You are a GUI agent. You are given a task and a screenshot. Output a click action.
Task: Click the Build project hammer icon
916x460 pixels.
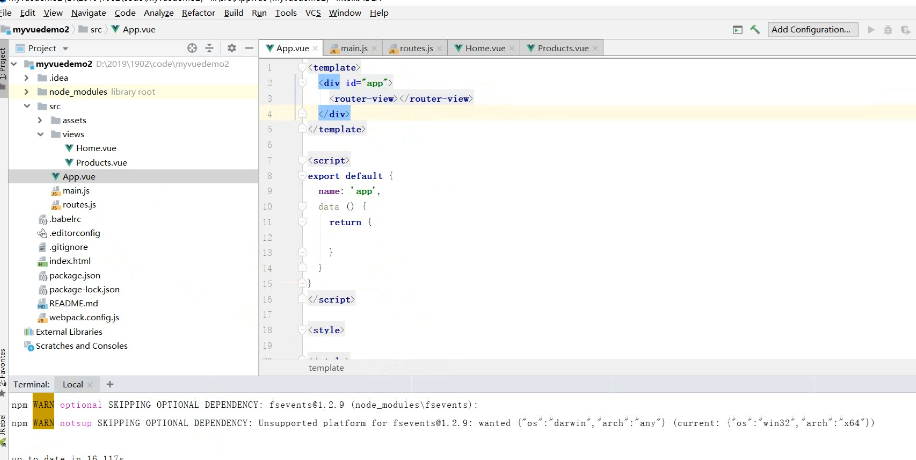click(x=755, y=29)
